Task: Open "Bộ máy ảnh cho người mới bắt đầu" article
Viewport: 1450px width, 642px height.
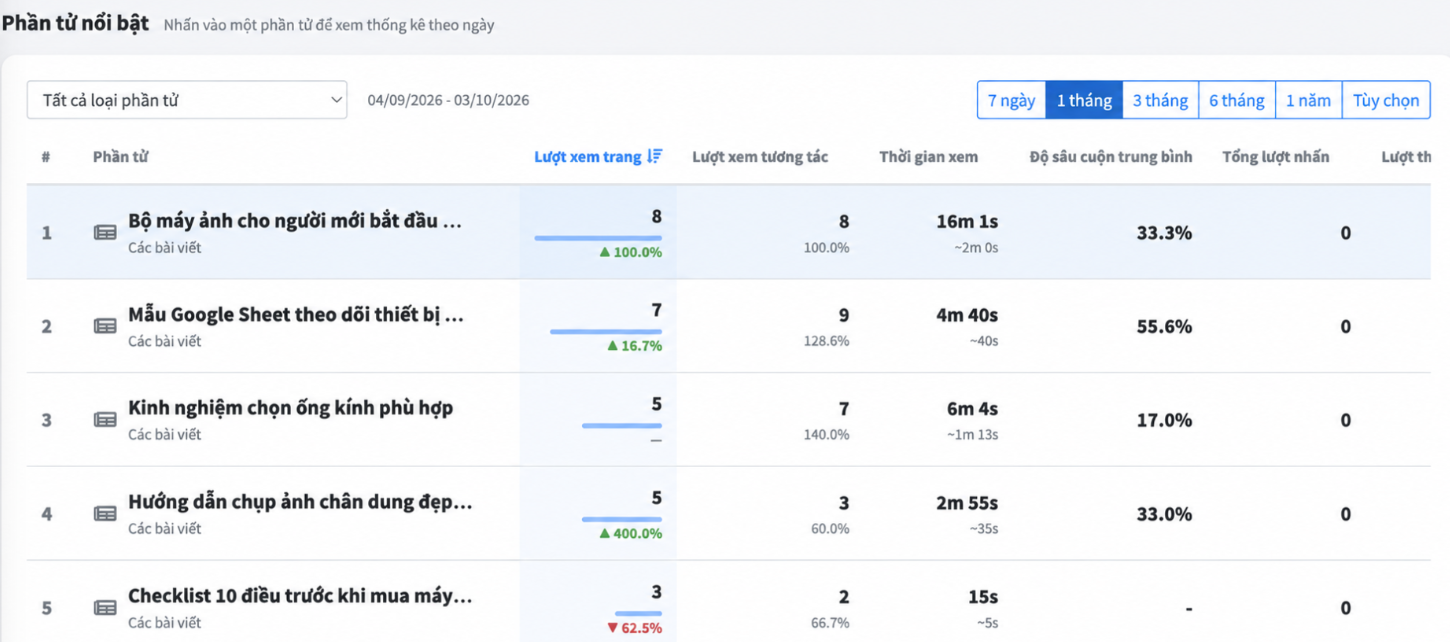Action: pos(295,221)
